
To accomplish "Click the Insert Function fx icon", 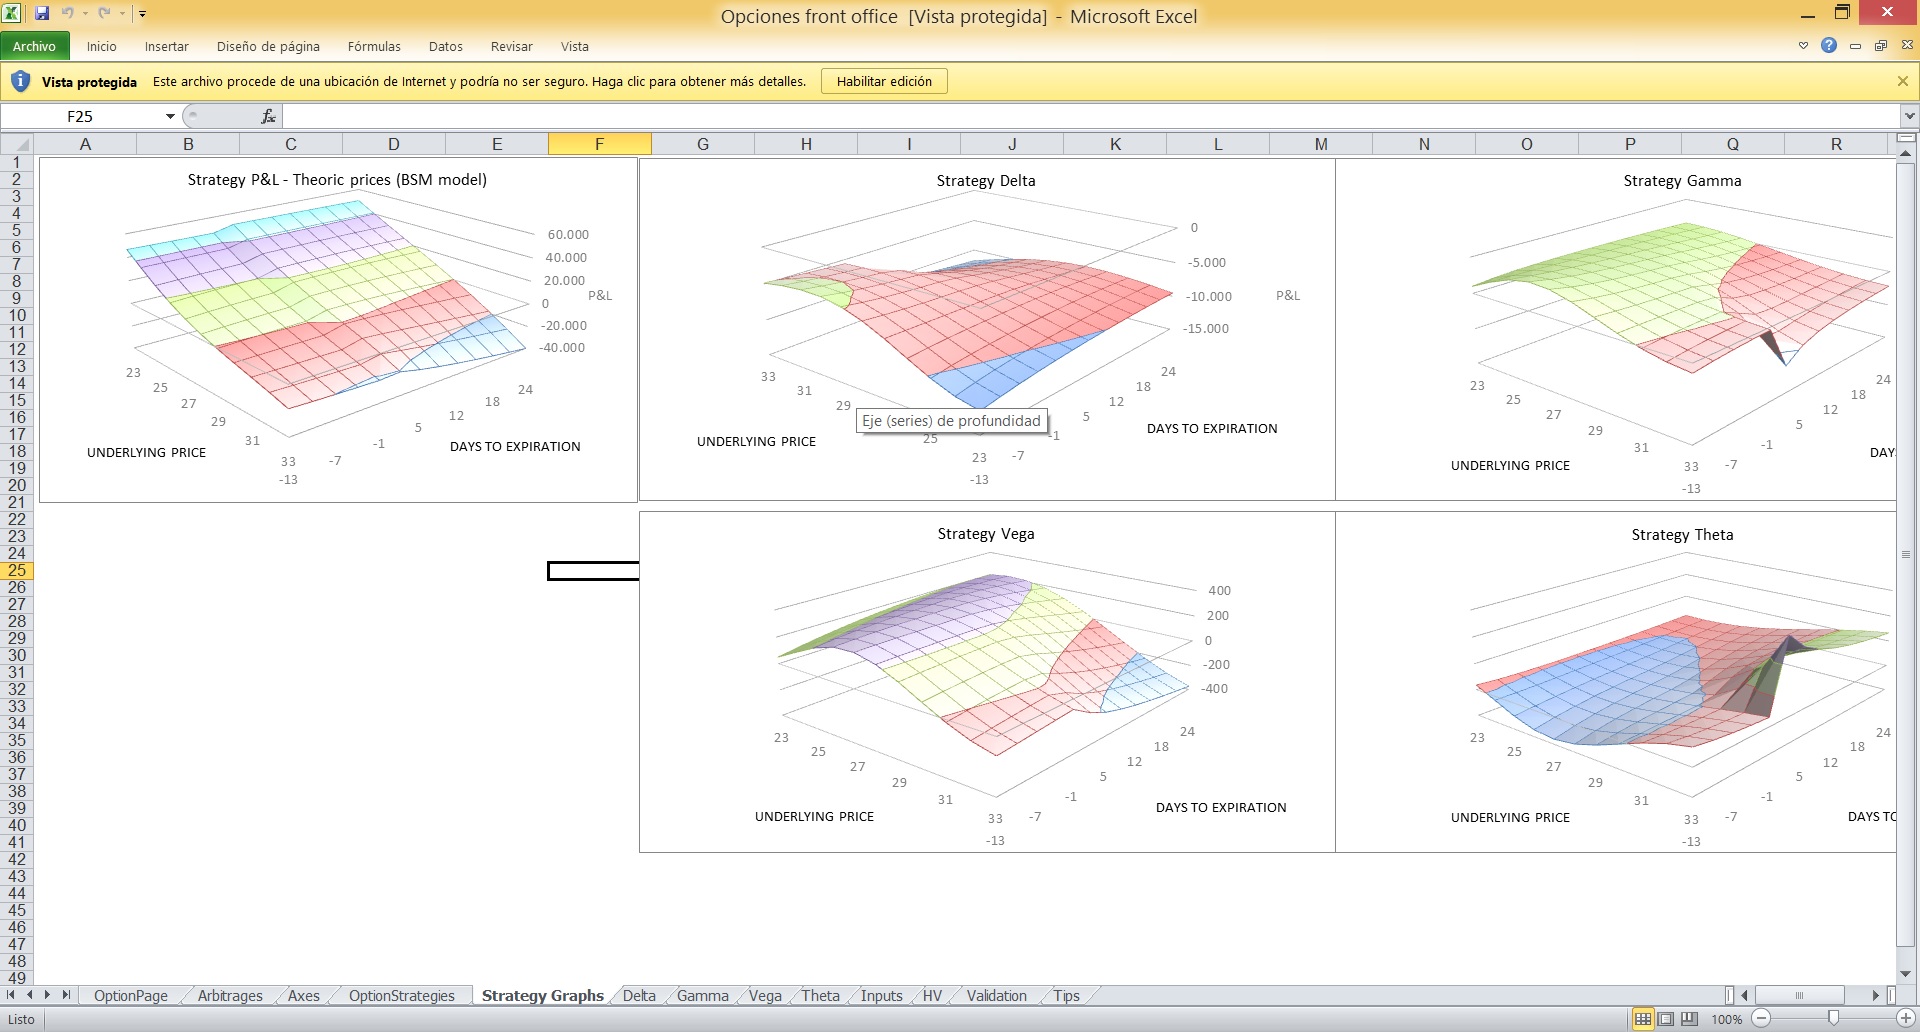I will [x=268, y=116].
